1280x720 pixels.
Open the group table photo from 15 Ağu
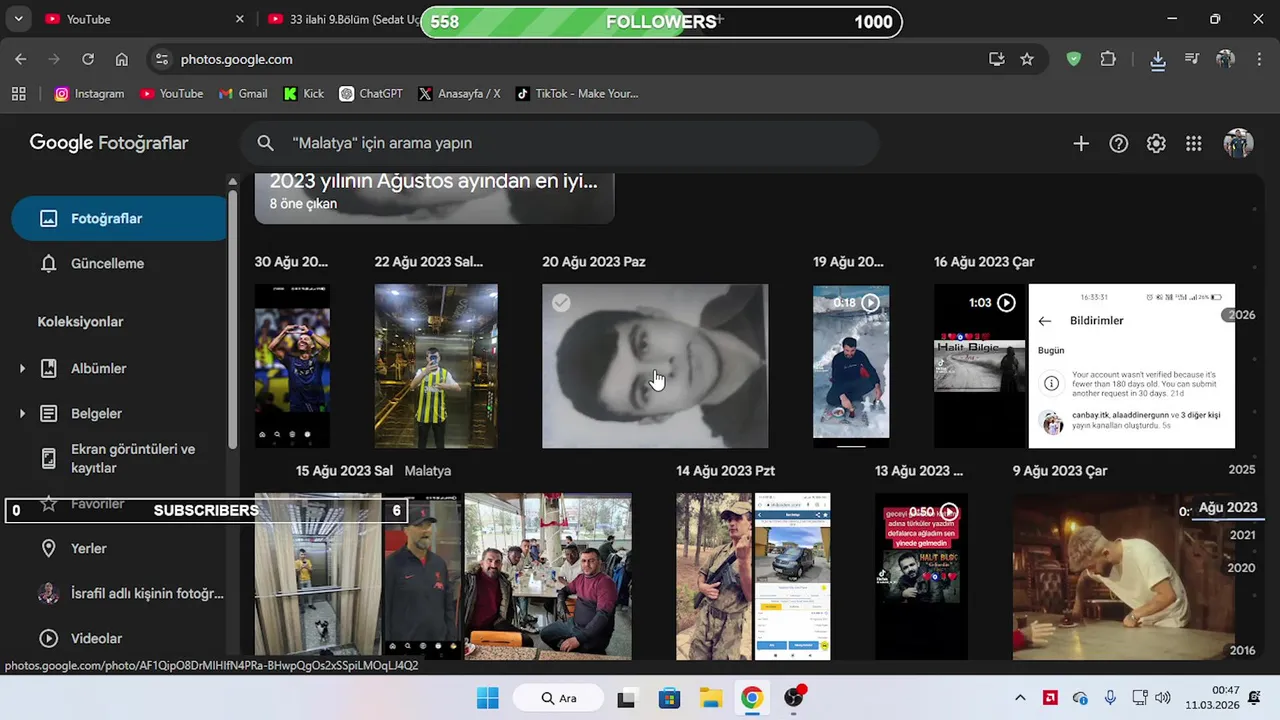[x=548, y=576]
